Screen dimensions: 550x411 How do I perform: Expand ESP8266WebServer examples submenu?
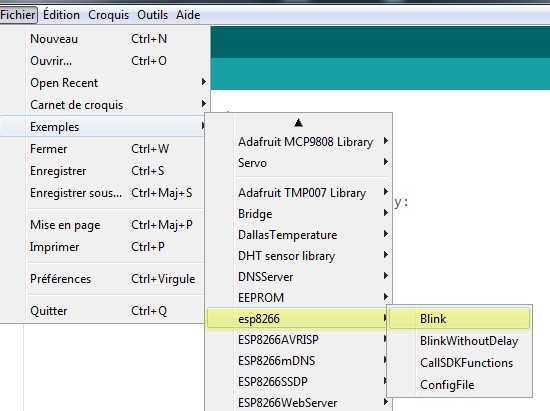(x=299, y=403)
